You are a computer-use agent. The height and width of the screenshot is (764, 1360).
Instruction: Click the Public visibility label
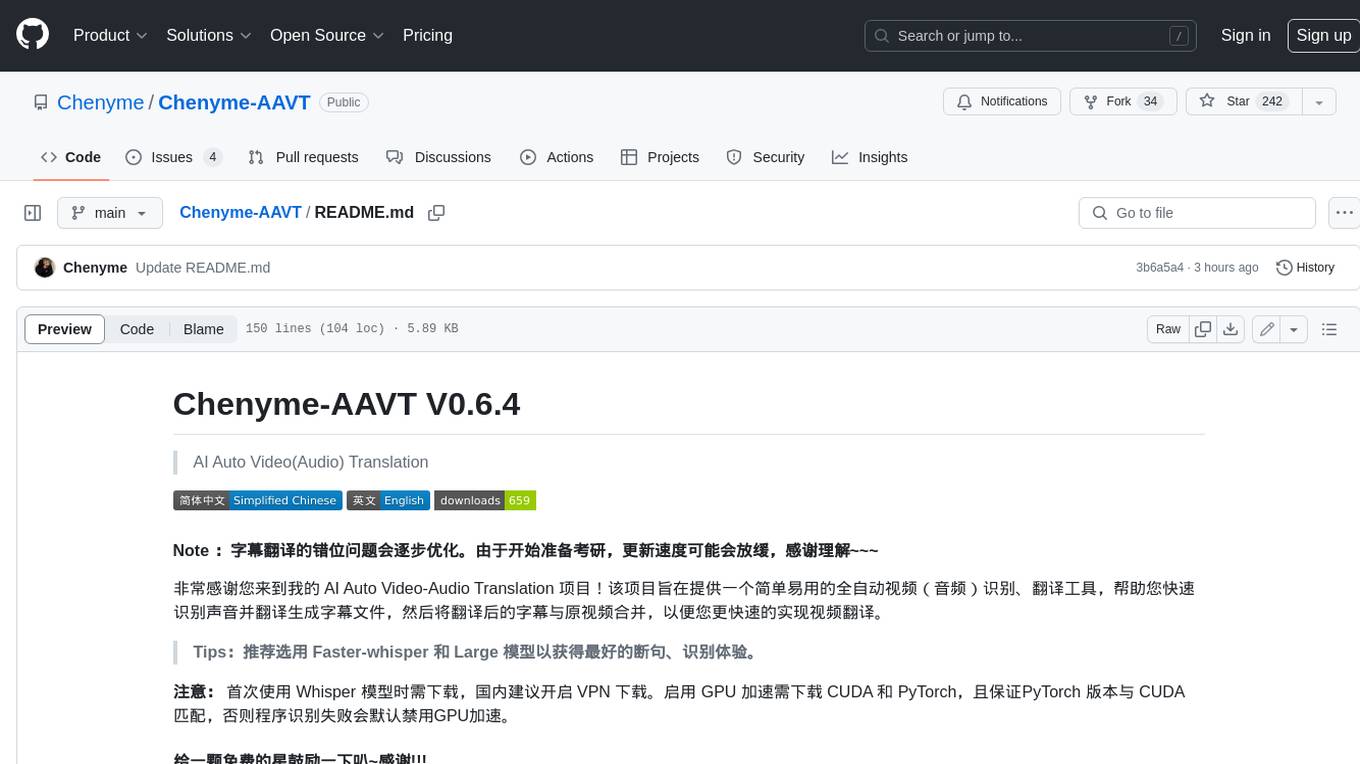(x=344, y=102)
